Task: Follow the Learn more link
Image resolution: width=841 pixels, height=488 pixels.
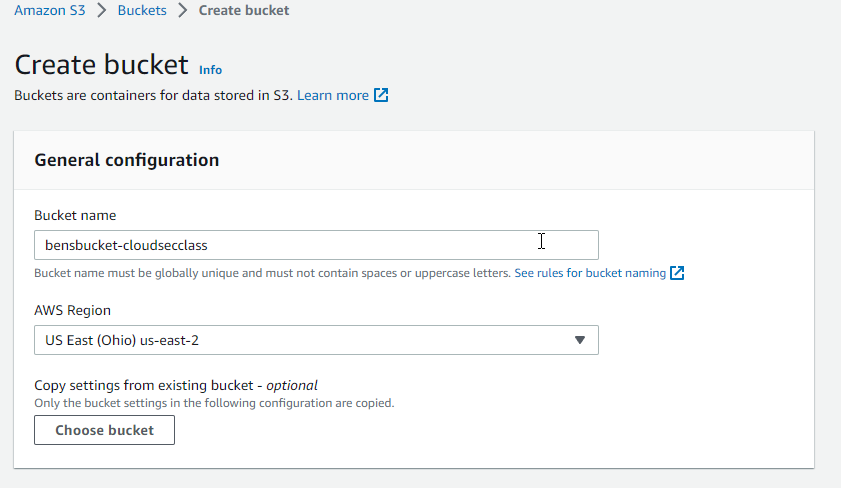Action: [x=333, y=95]
